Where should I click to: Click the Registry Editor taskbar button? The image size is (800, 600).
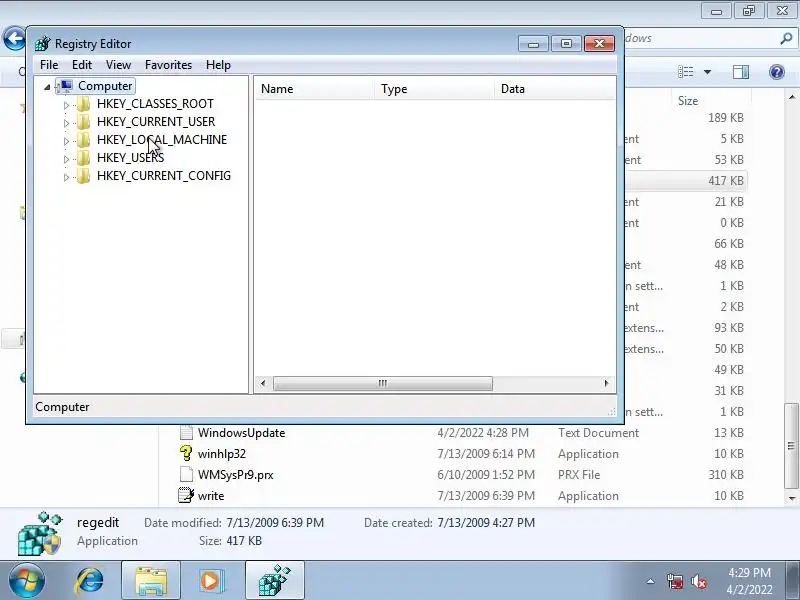(x=274, y=581)
